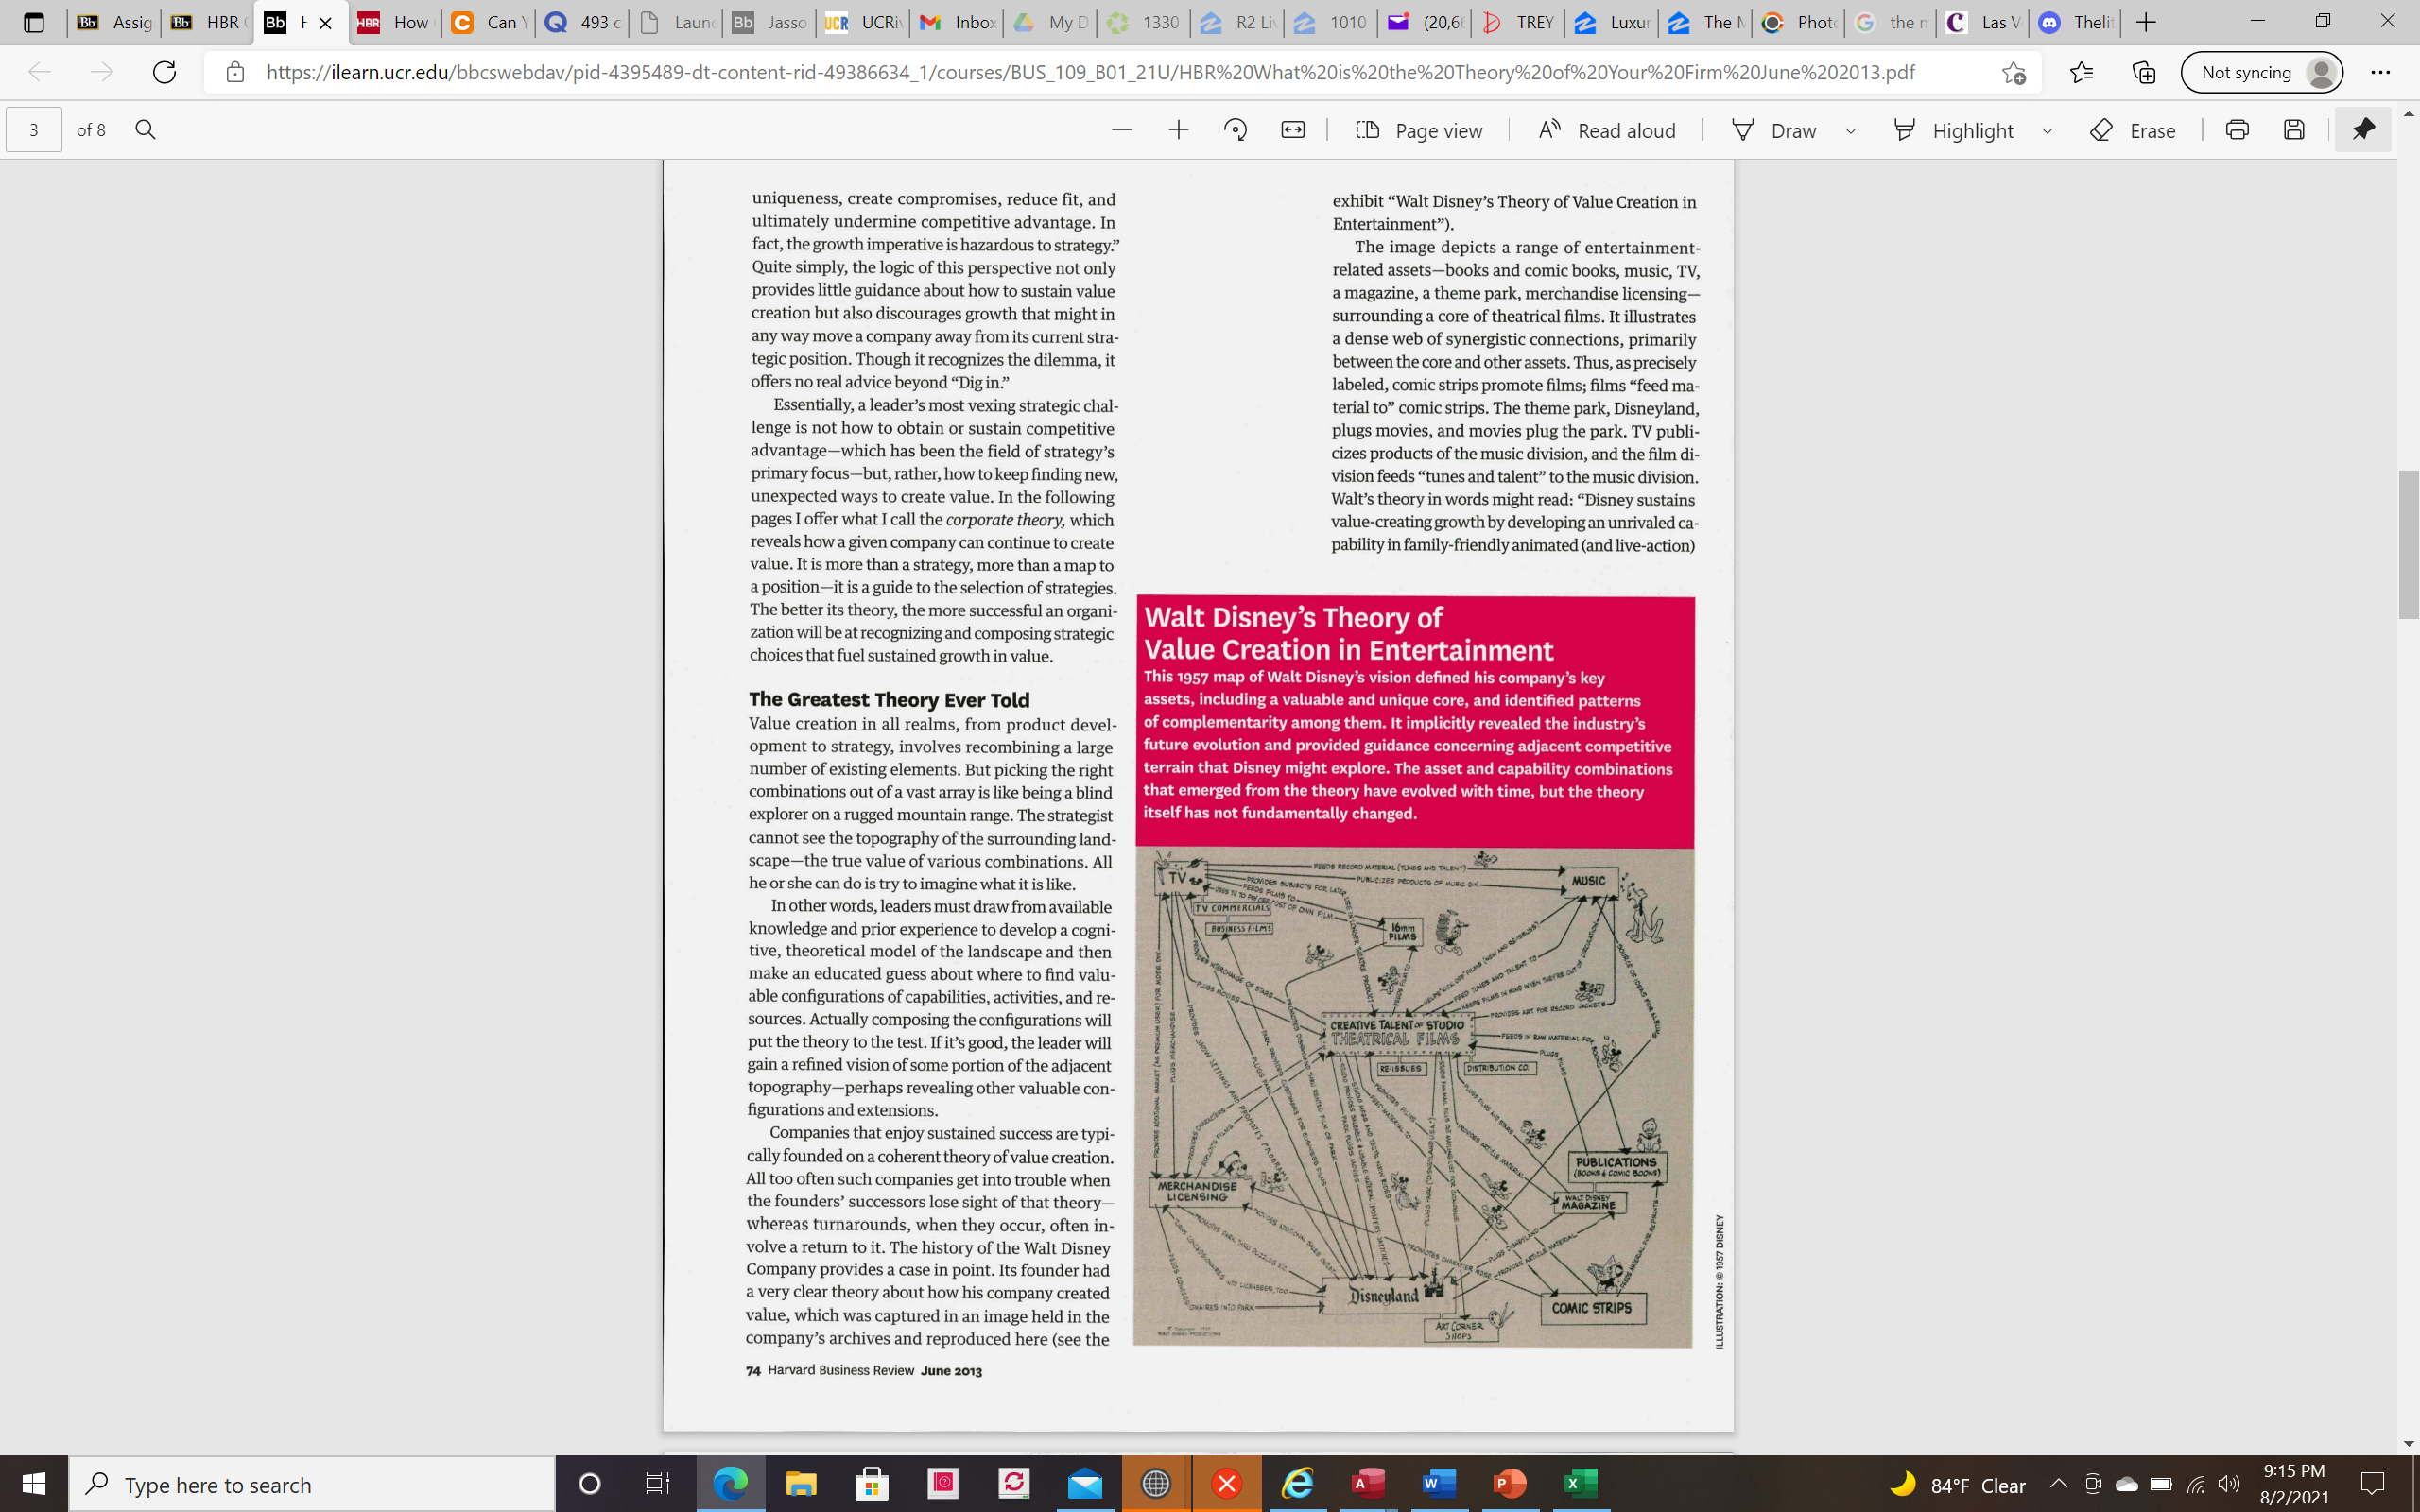Open Microsoft Access from taskbar
This screenshot has width=2420, height=1512.
(1368, 1484)
